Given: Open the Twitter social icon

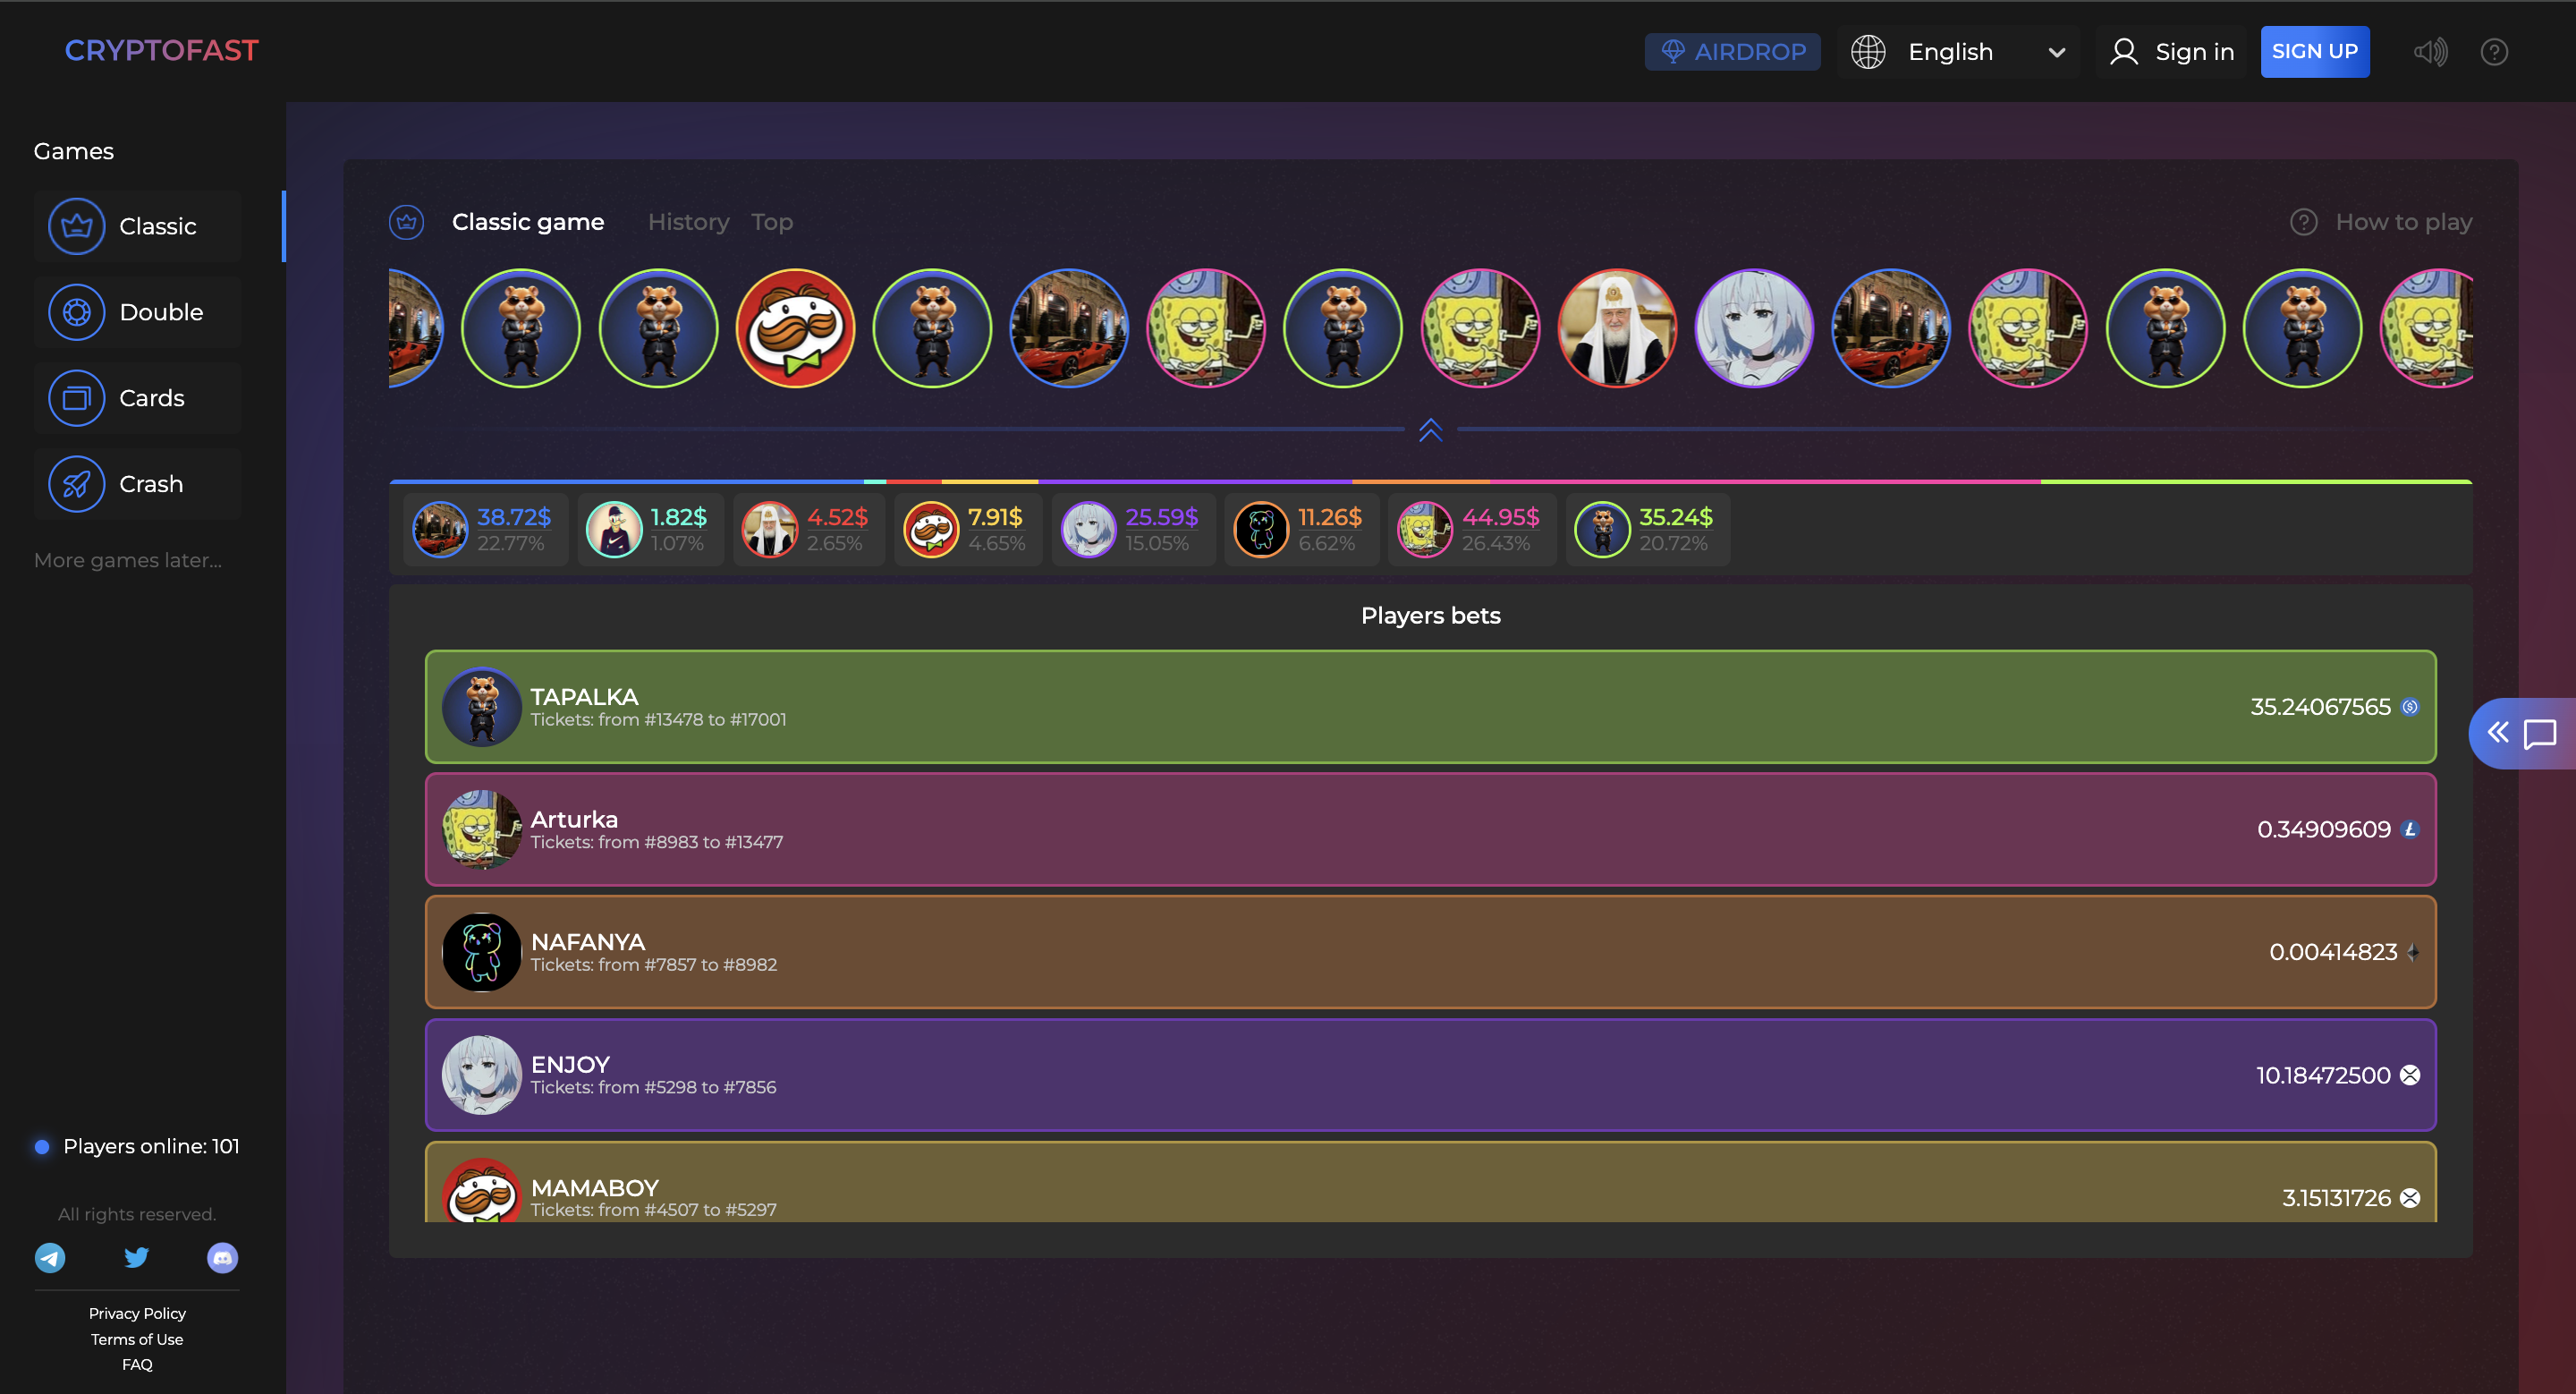Looking at the screenshot, I should point(136,1257).
